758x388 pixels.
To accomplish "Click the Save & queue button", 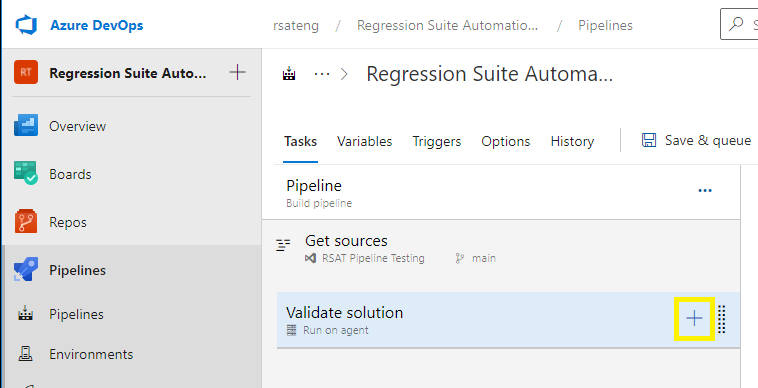I will (x=696, y=141).
